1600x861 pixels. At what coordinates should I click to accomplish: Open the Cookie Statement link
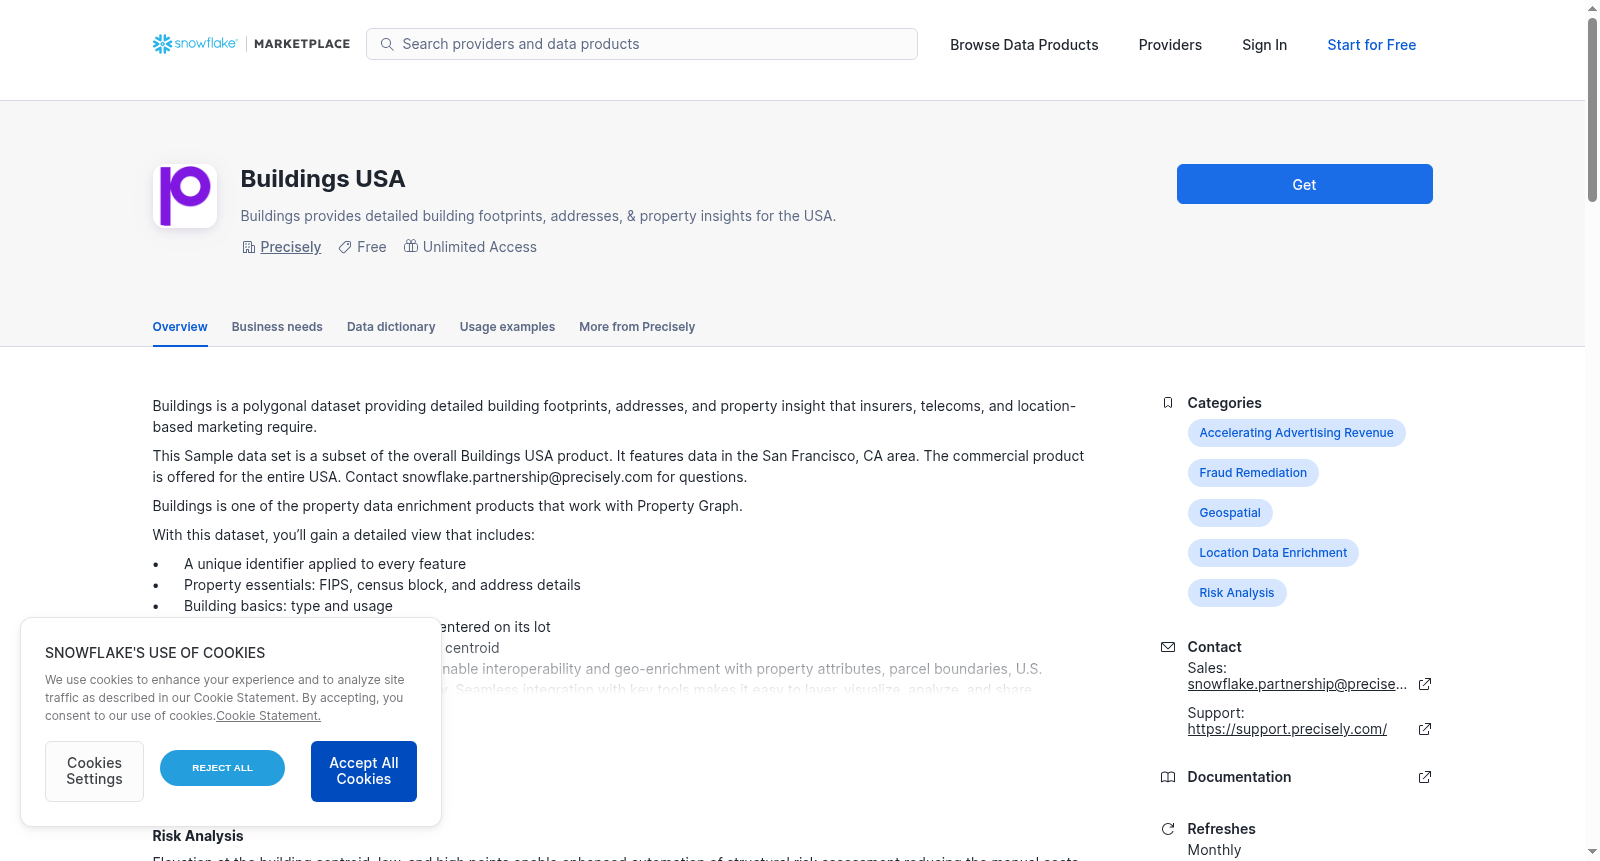(268, 716)
